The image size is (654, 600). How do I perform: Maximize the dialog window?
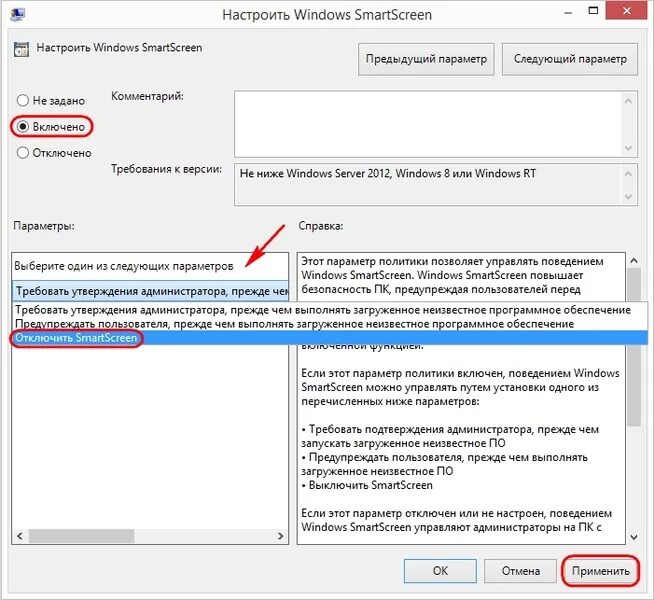593,12
